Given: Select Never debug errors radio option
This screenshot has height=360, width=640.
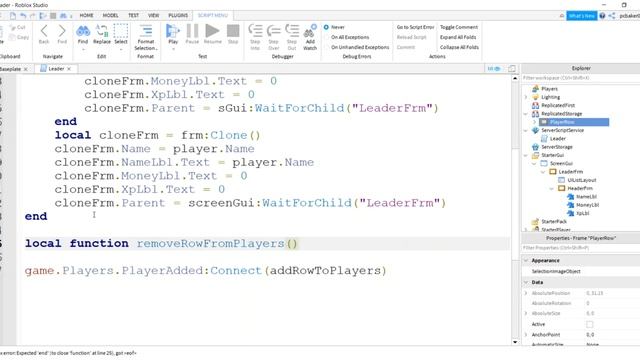Looking at the screenshot, I should [326, 27].
